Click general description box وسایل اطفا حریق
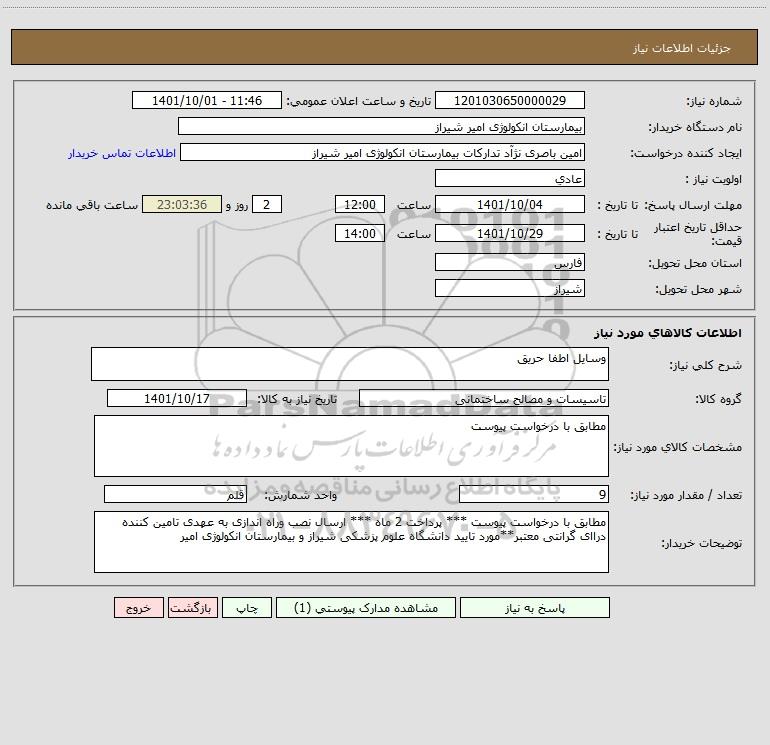This screenshot has height=745, width=770. click(x=350, y=364)
